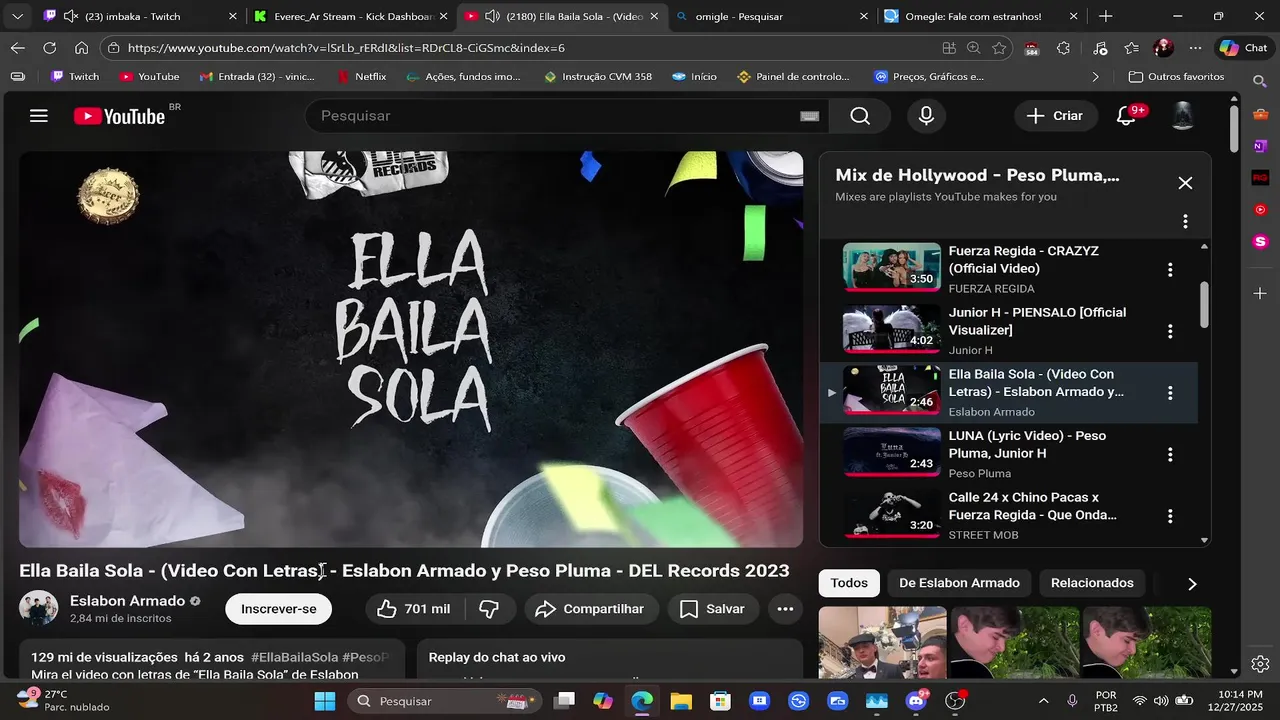
Task: Play Junior H PIENSALO thumbnail in the mix
Action: tap(892, 331)
